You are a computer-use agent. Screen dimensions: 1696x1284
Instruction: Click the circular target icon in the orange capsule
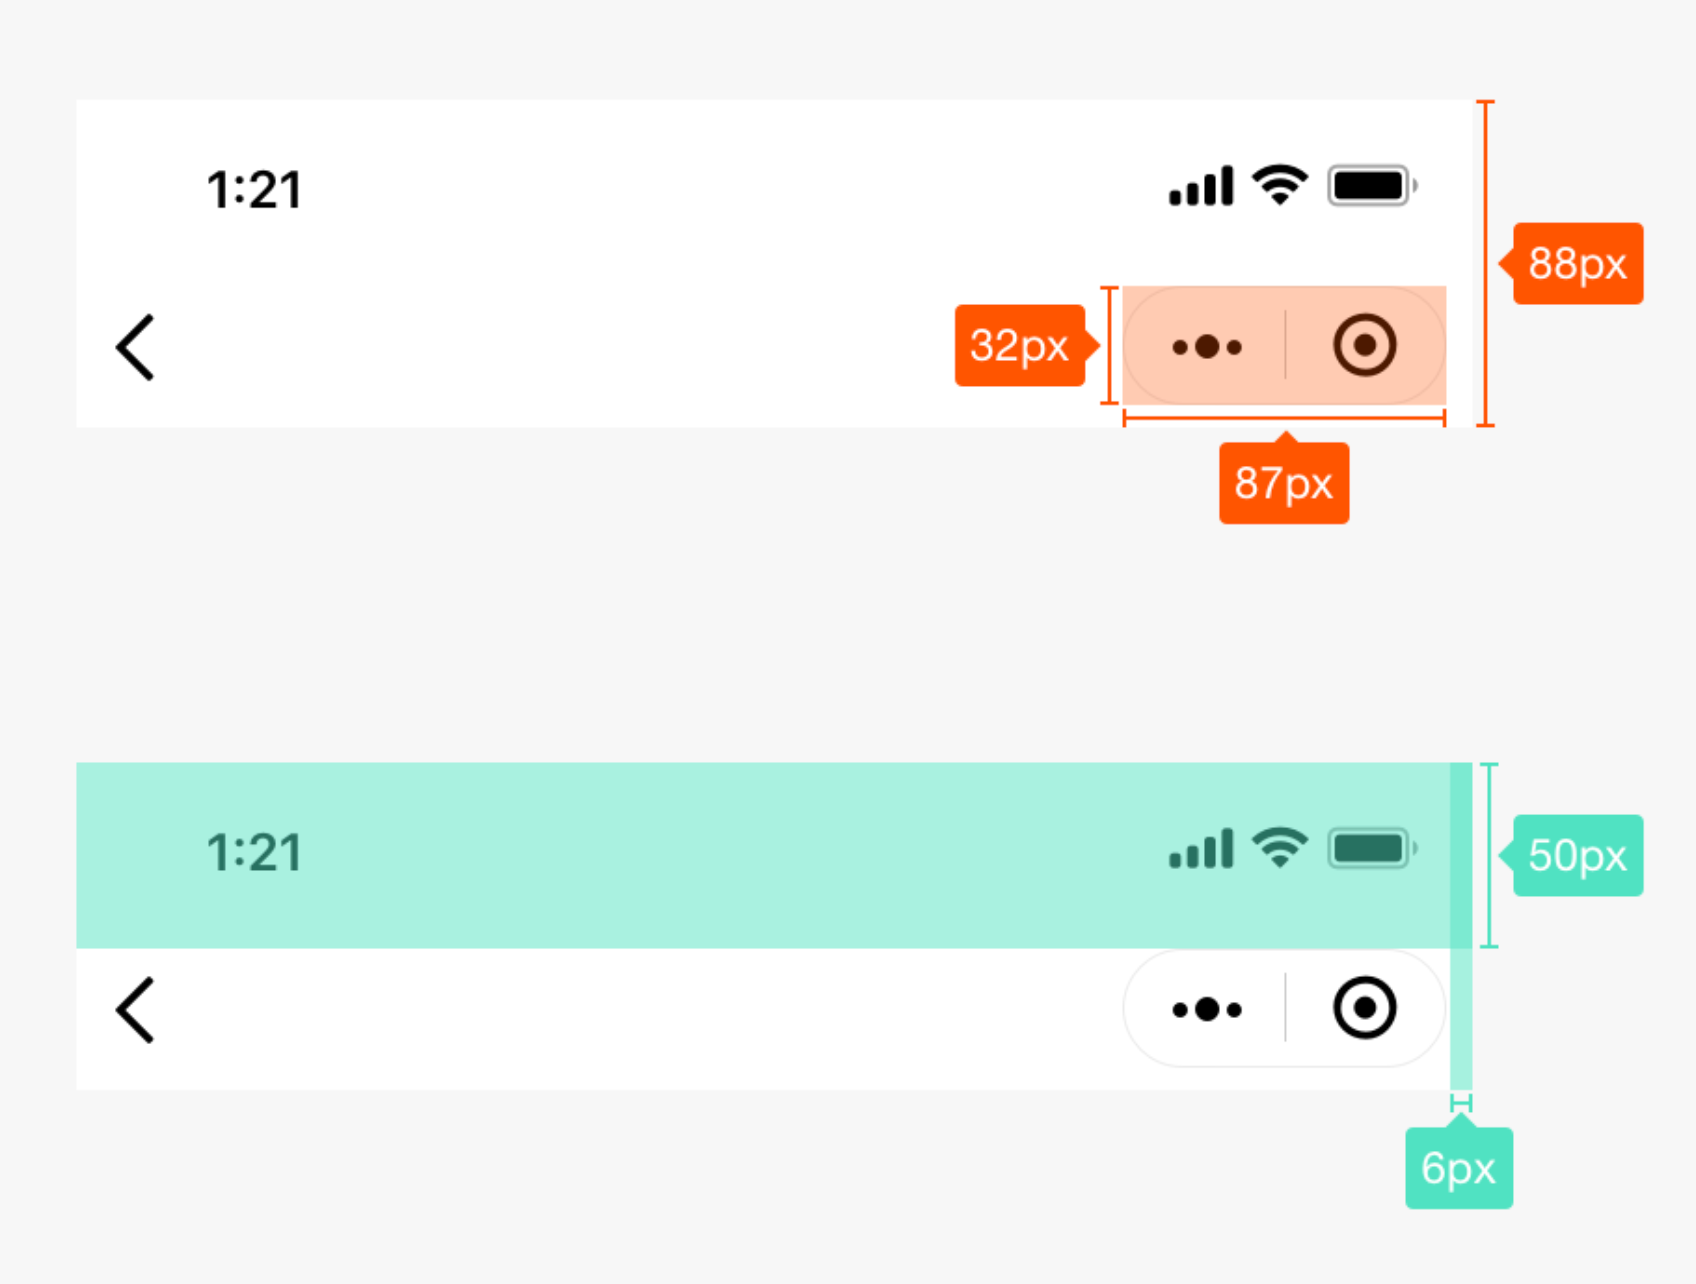(1364, 346)
